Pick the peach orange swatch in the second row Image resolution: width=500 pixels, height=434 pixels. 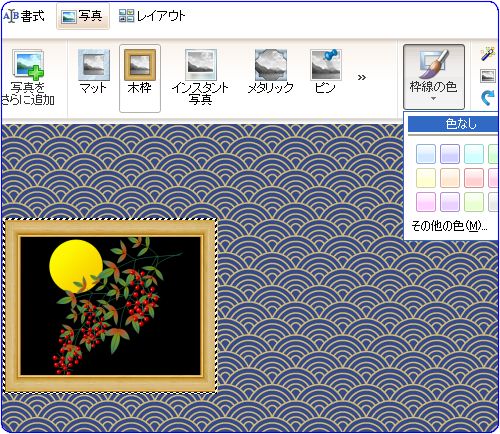pos(450,178)
